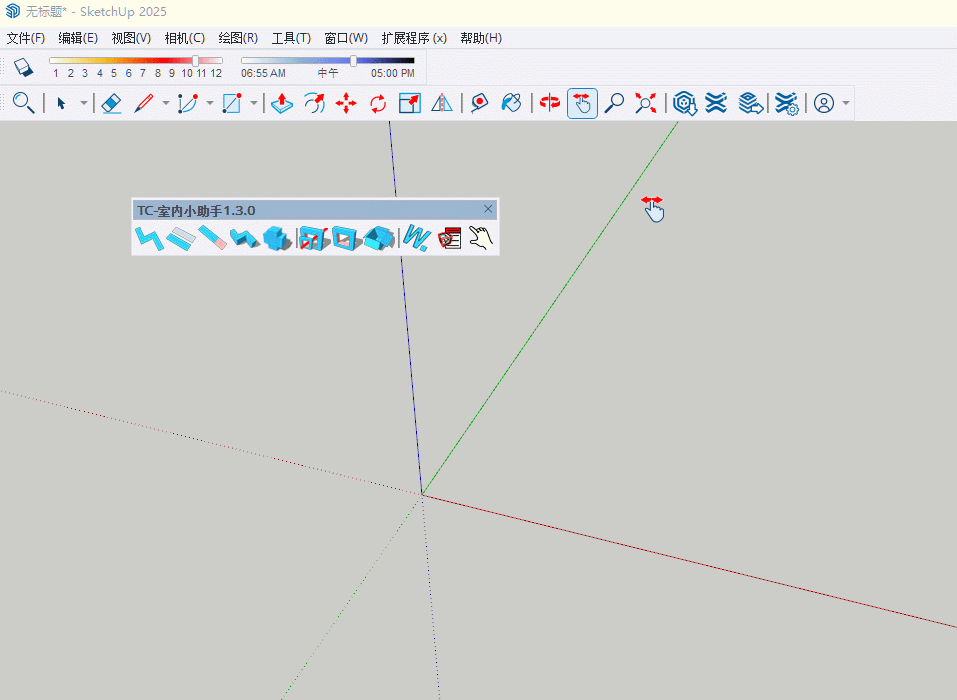Click the TC-室内小助手1.3.0 toolbar title bar
Screen dimensions: 957x700
coord(314,211)
